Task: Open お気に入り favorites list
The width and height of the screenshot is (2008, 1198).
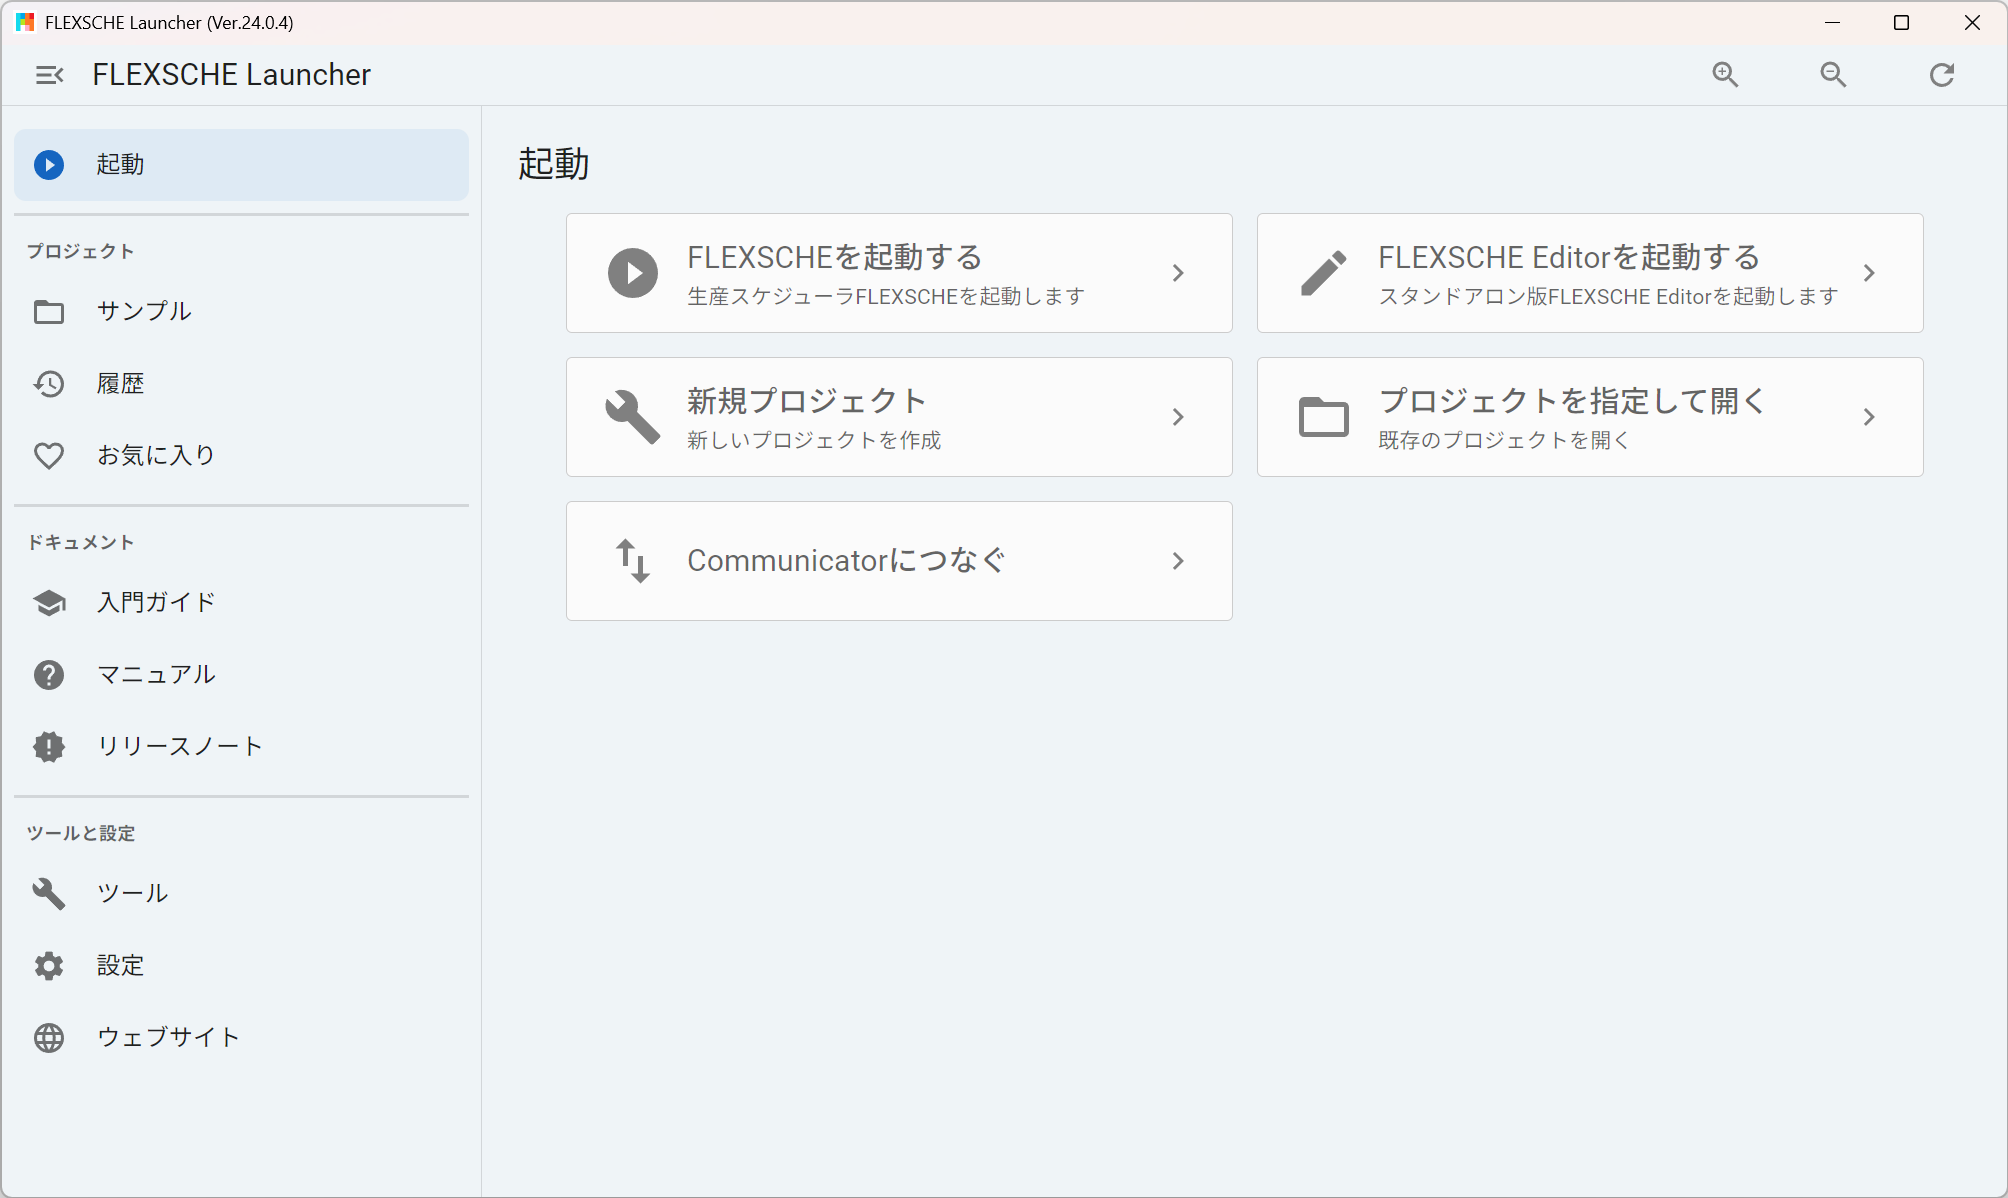Action: click(x=155, y=456)
